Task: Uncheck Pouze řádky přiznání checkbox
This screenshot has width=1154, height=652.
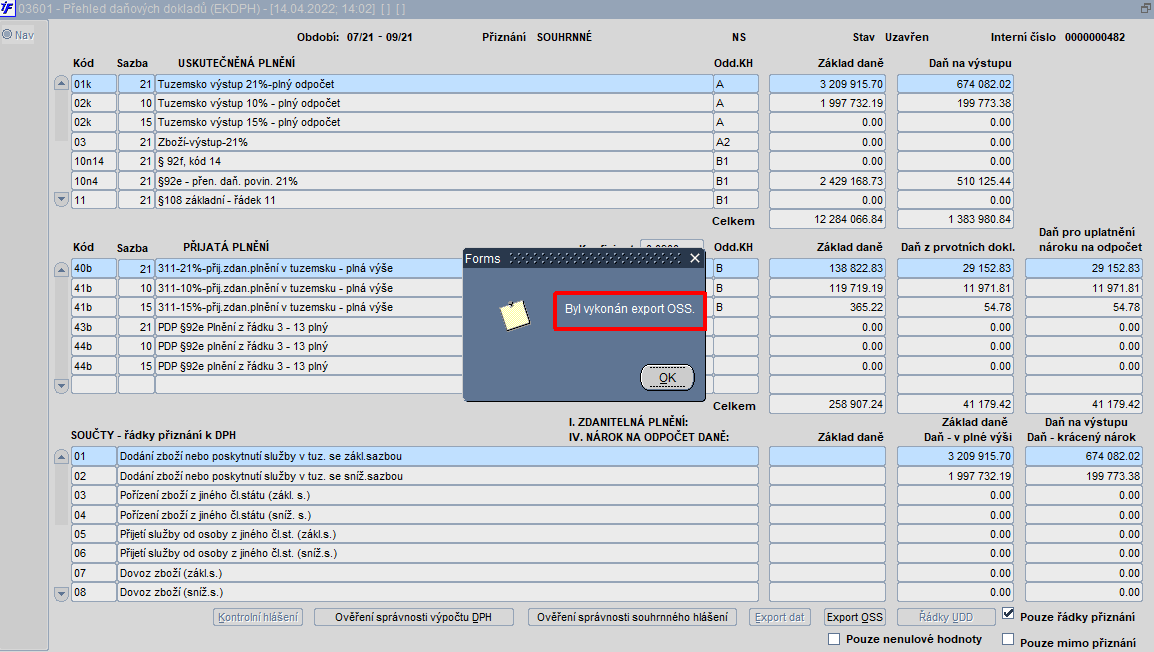Action: point(1008,614)
